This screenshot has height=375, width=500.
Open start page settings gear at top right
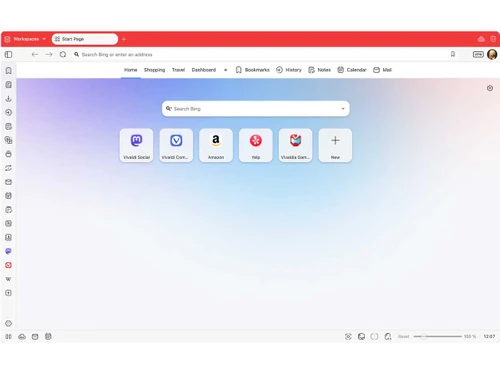(490, 88)
